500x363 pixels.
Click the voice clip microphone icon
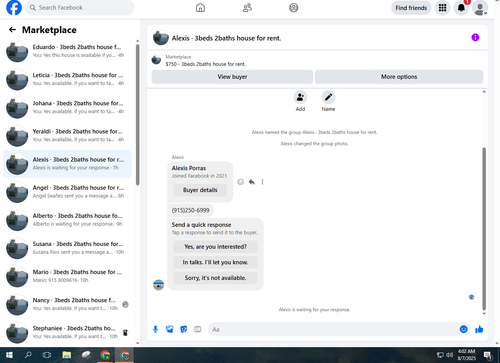click(155, 329)
